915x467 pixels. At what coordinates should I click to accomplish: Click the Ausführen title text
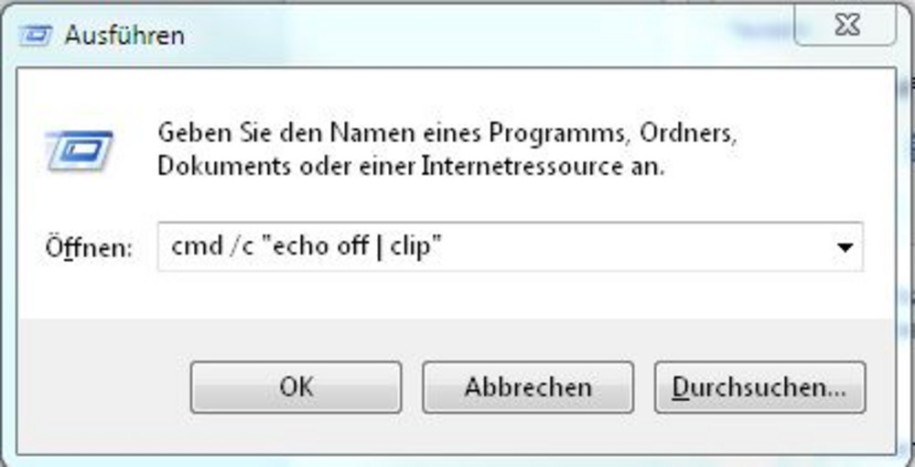[x=124, y=36]
